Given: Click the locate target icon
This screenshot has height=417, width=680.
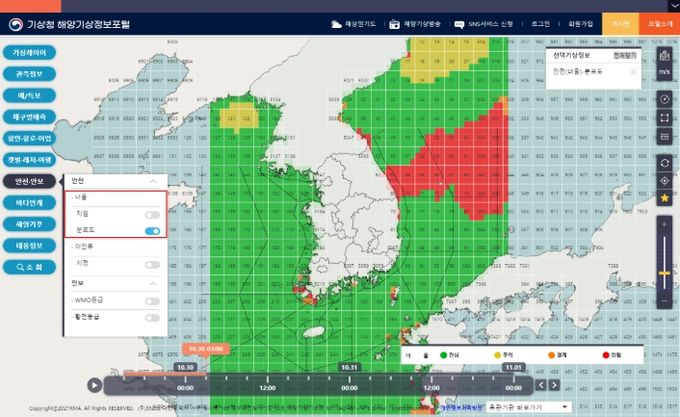Looking at the screenshot, I should tap(665, 180).
